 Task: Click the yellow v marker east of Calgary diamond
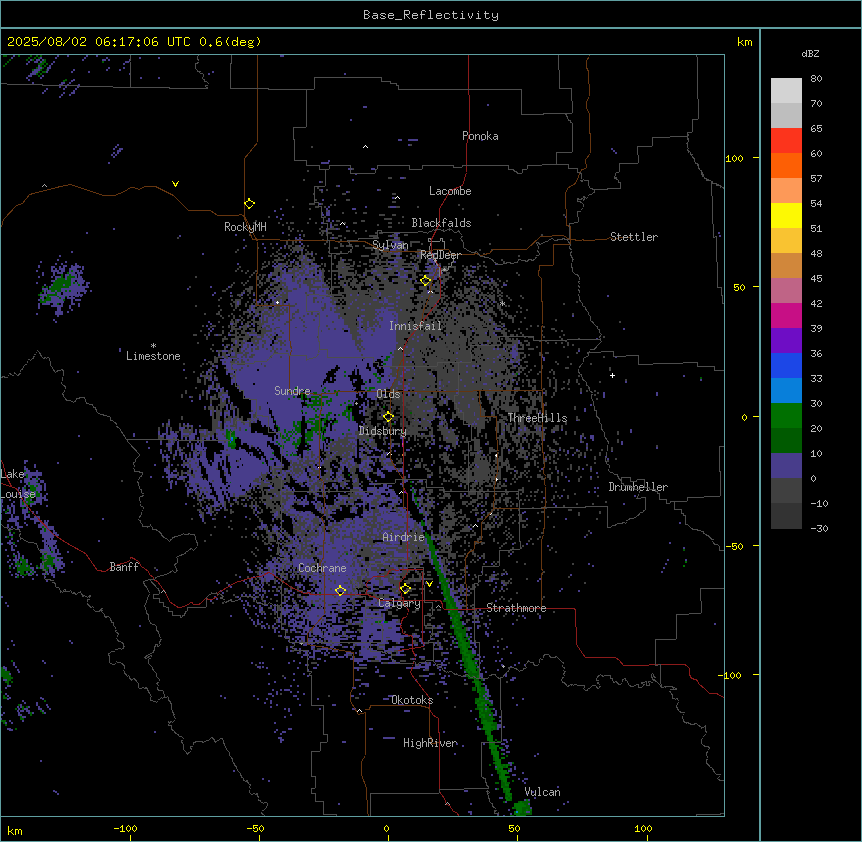click(x=429, y=584)
